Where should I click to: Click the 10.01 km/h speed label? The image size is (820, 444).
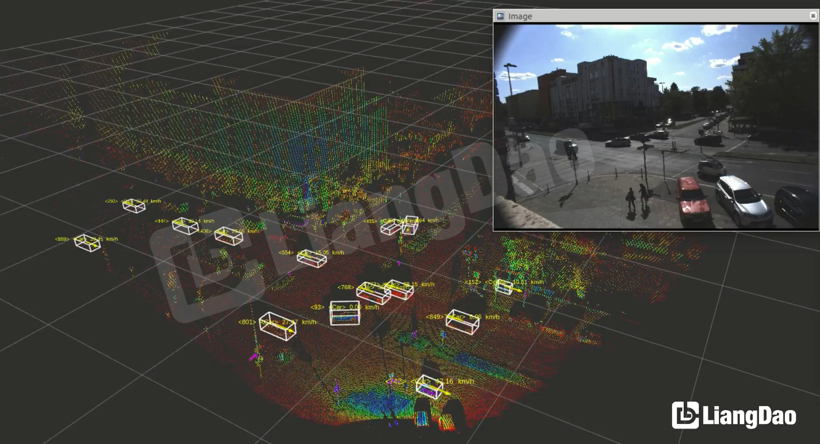(528, 282)
